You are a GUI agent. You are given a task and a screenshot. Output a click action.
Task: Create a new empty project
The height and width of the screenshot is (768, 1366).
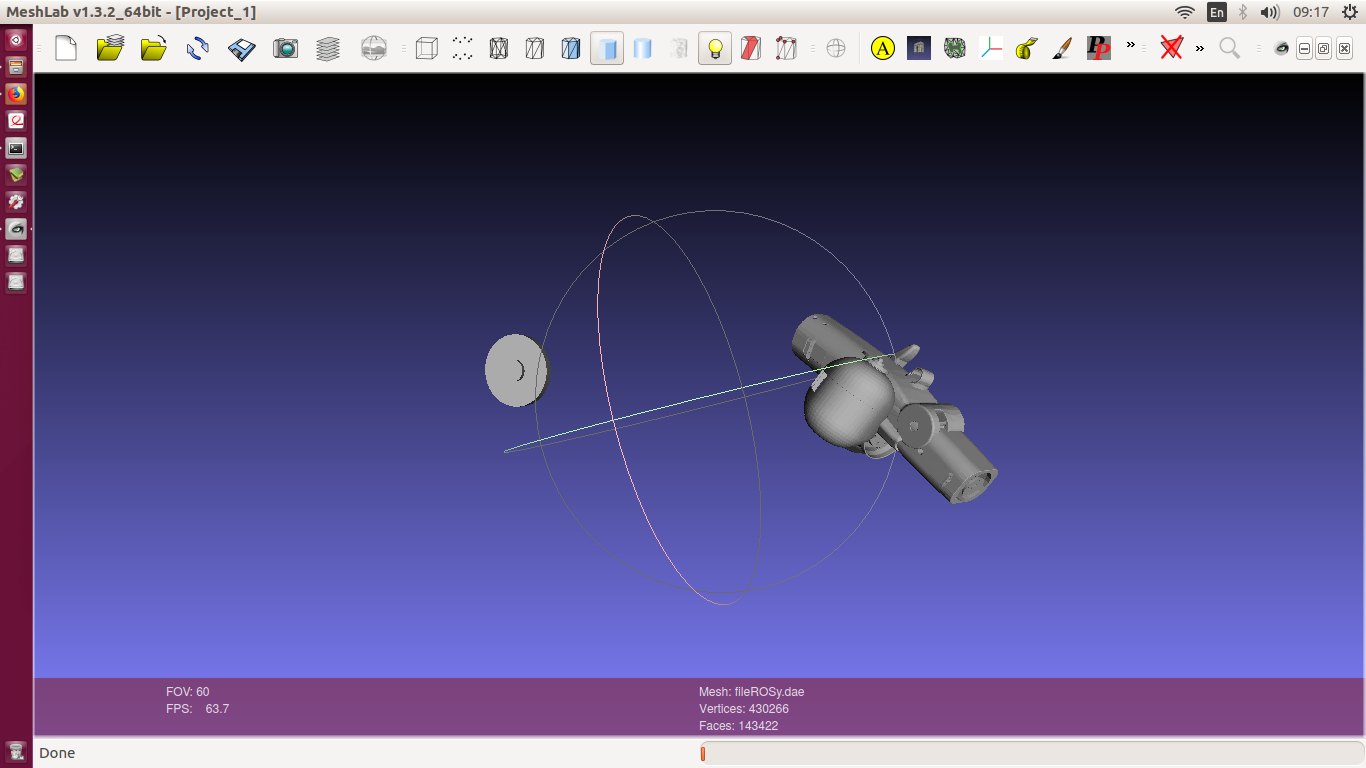pyautogui.click(x=66, y=48)
